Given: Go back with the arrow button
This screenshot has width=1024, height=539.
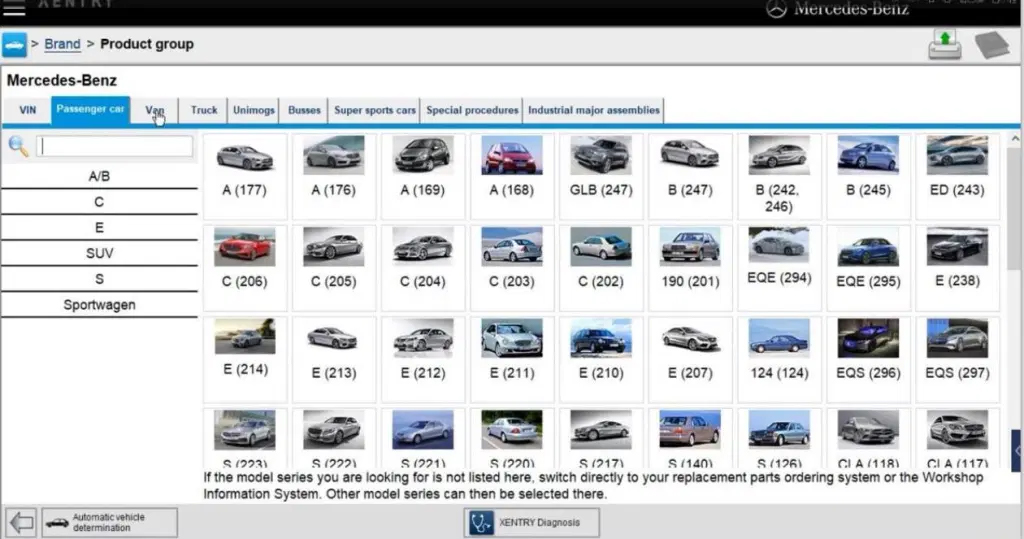Looking at the screenshot, I should coord(21,523).
